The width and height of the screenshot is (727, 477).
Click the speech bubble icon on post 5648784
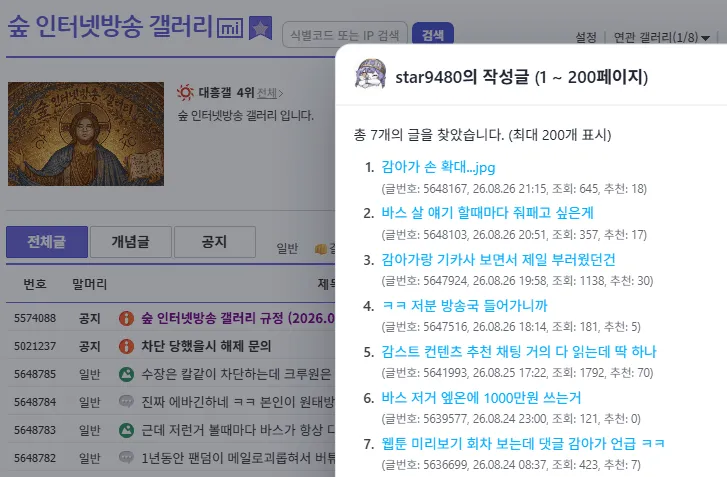[x=126, y=401]
